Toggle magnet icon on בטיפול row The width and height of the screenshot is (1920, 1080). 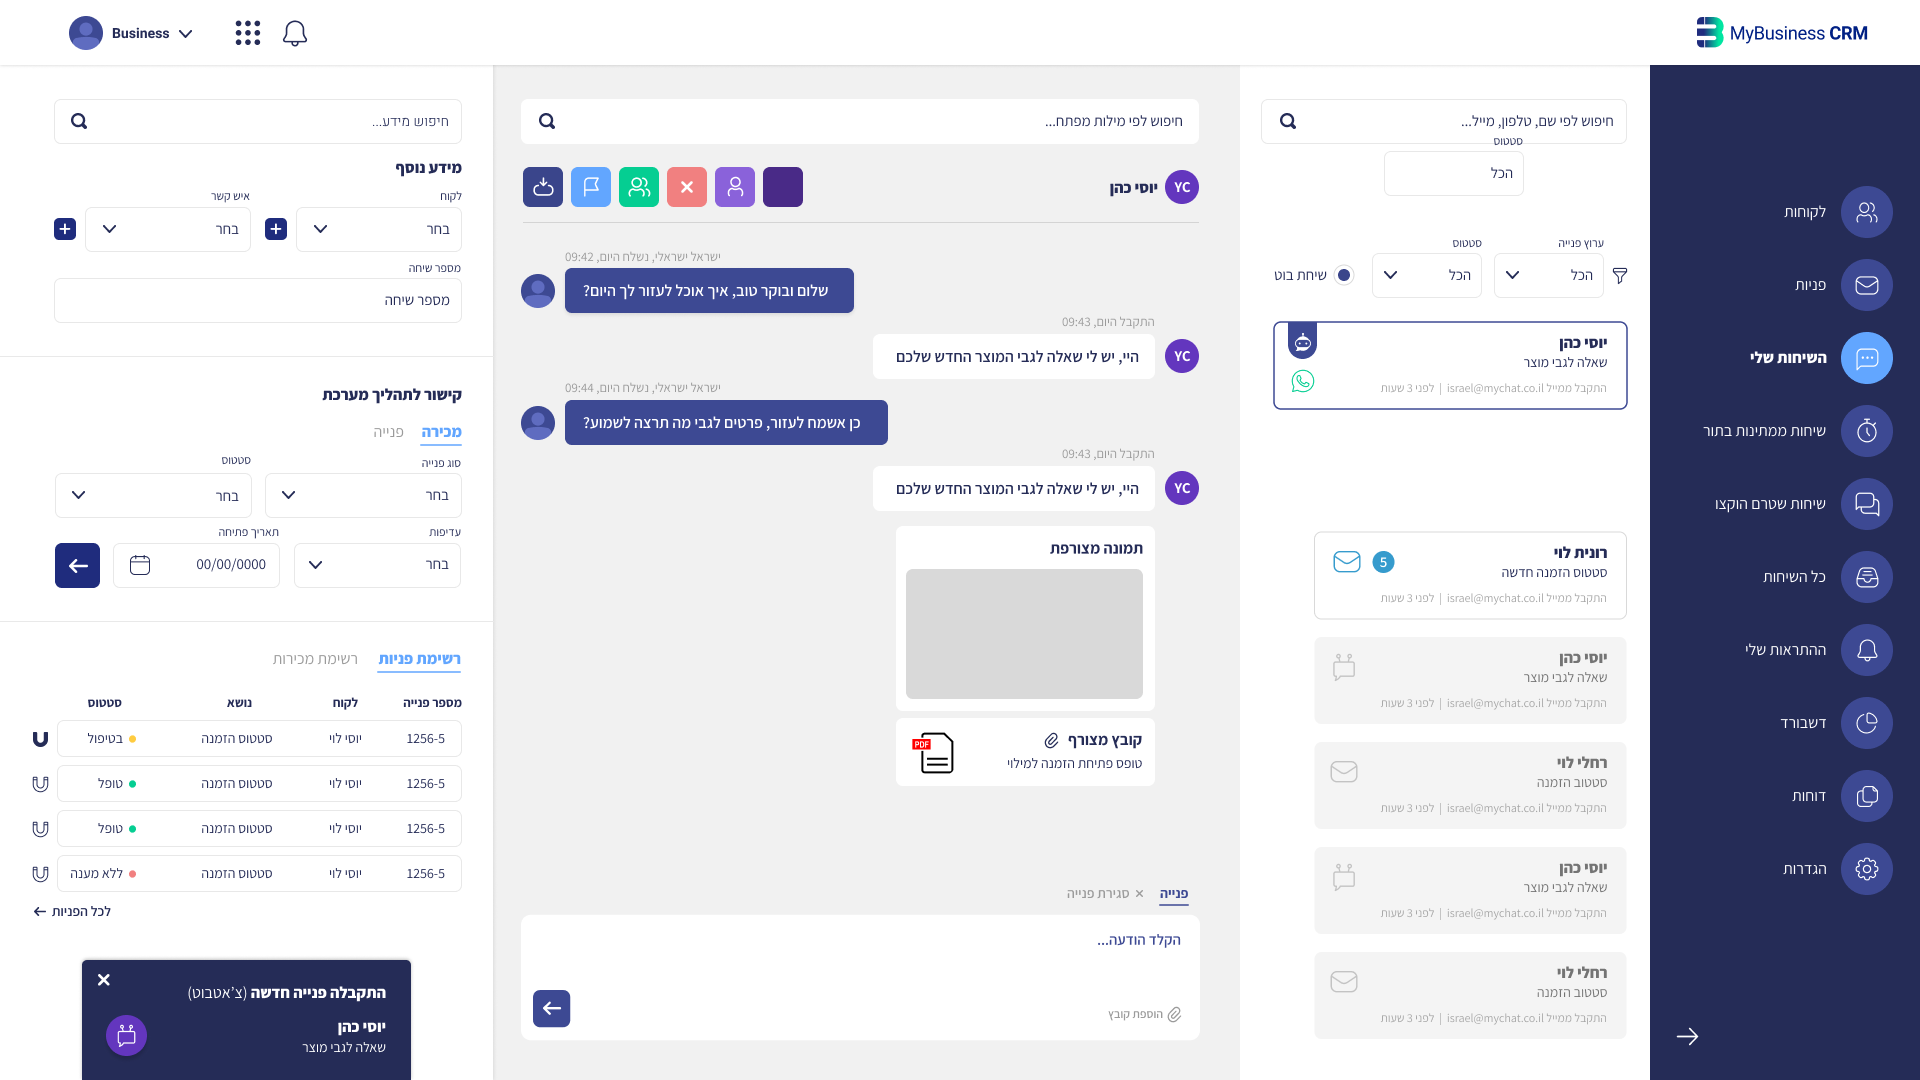point(40,739)
